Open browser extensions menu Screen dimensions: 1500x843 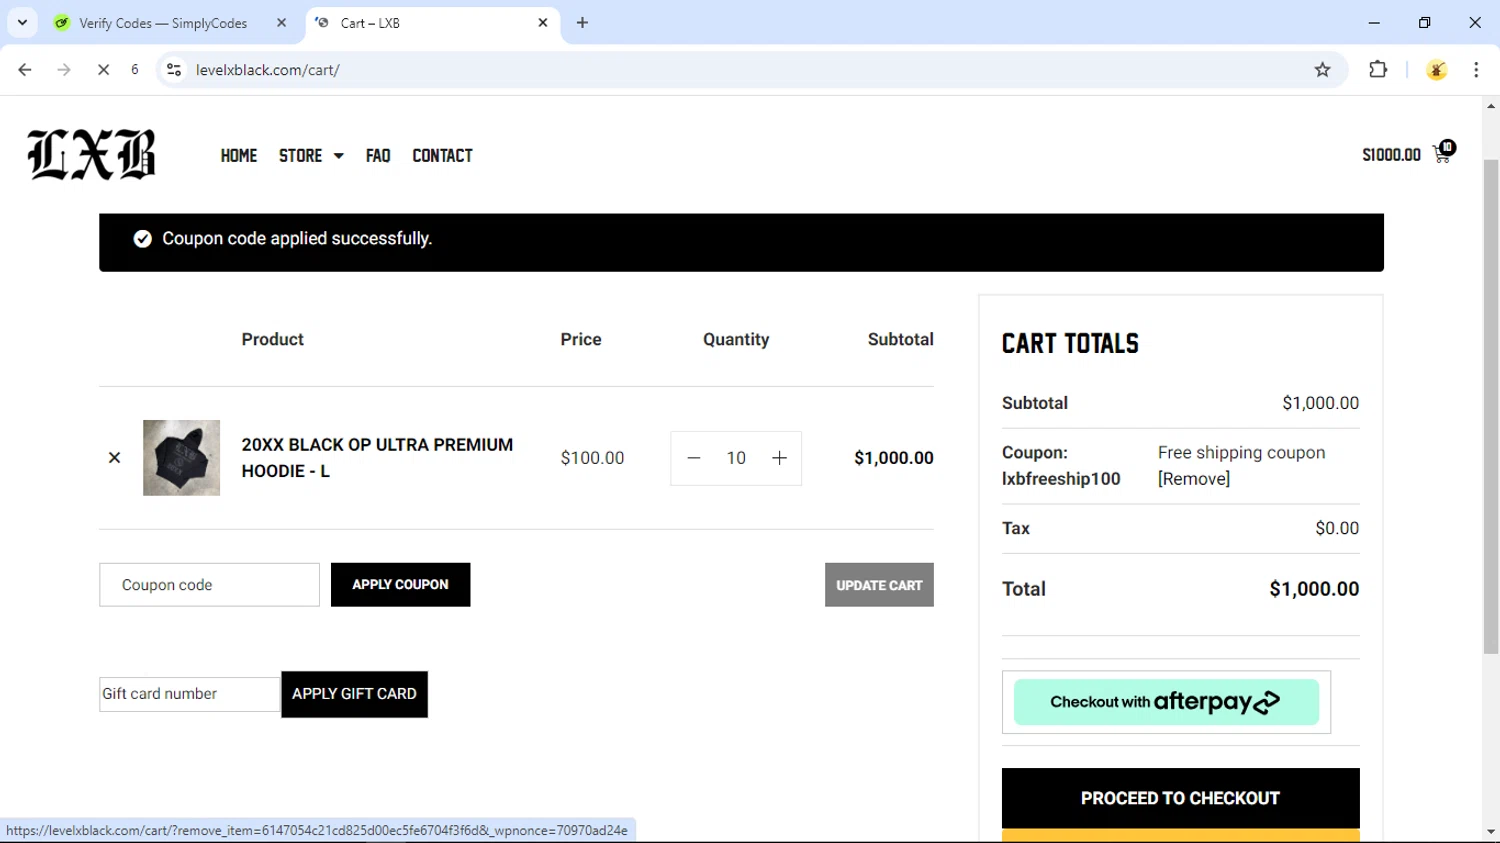click(x=1378, y=70)
